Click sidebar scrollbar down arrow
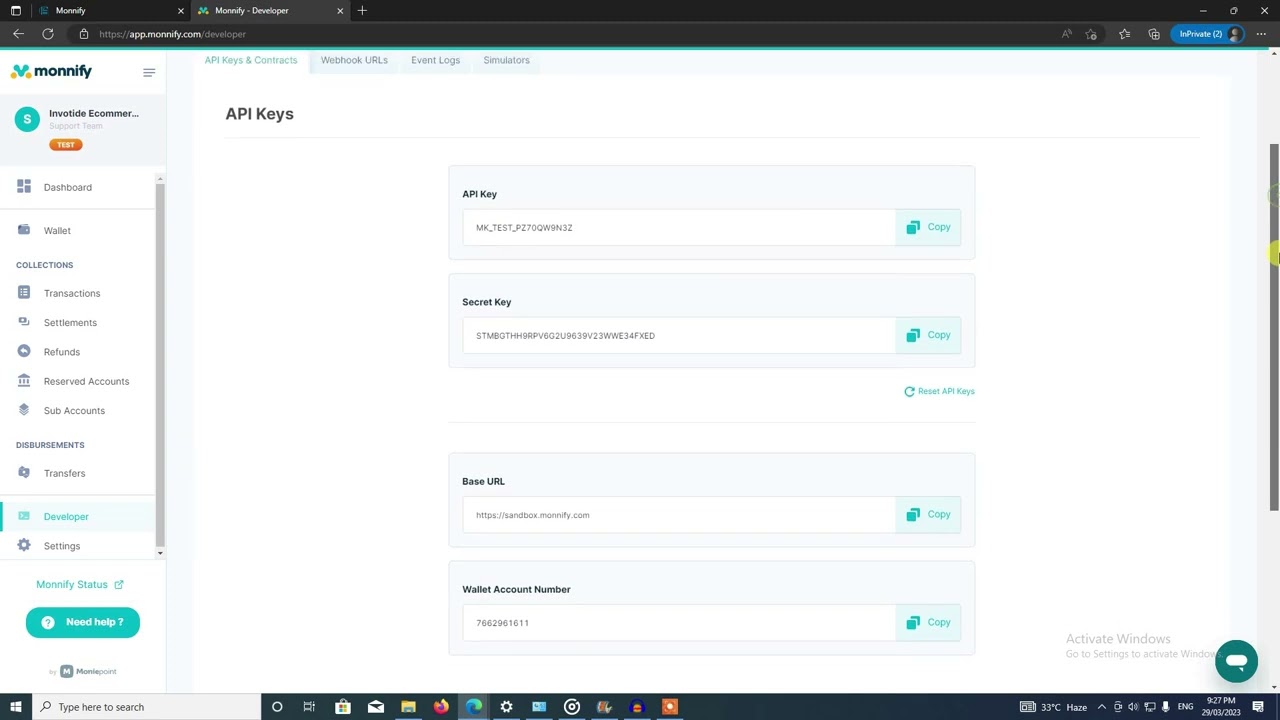Image resolution: width=1280 pixels, height=720 pixels. pyautogui.click(x=160, y=552)
